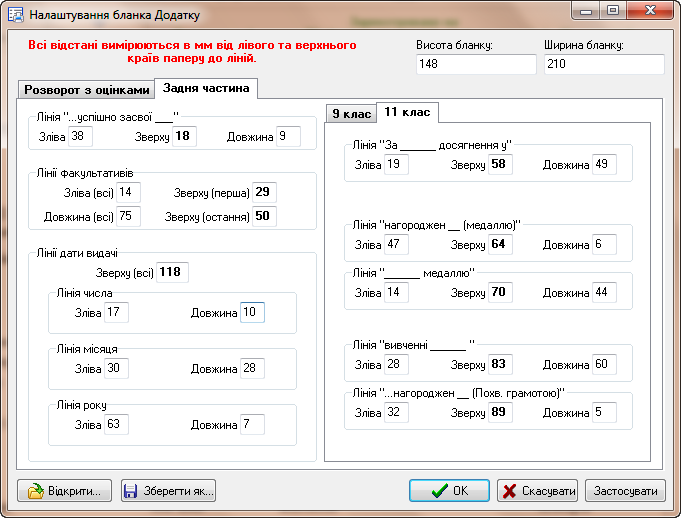681x518 pixels.
Task: Click the Ширина бланку input field
Action: [604, 64]
